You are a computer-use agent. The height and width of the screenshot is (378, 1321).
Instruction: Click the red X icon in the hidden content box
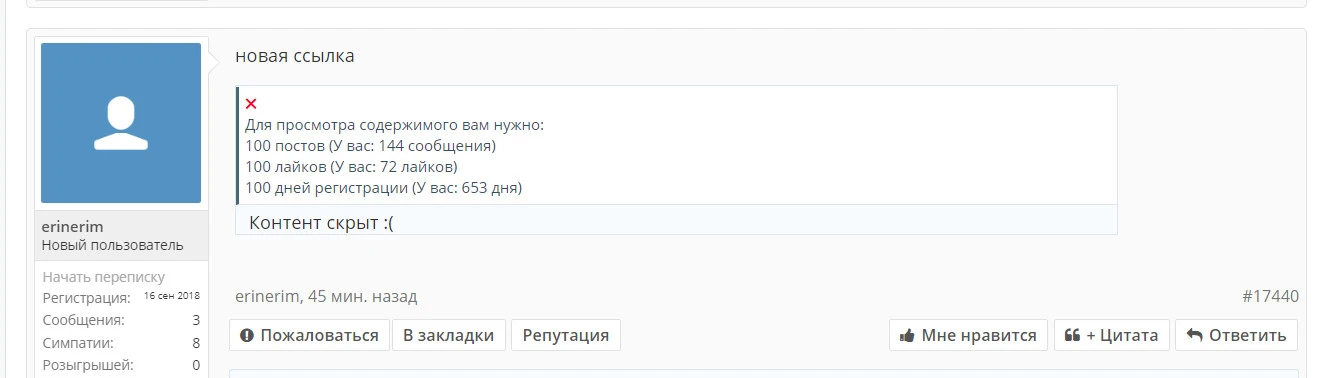coord(251,104)
